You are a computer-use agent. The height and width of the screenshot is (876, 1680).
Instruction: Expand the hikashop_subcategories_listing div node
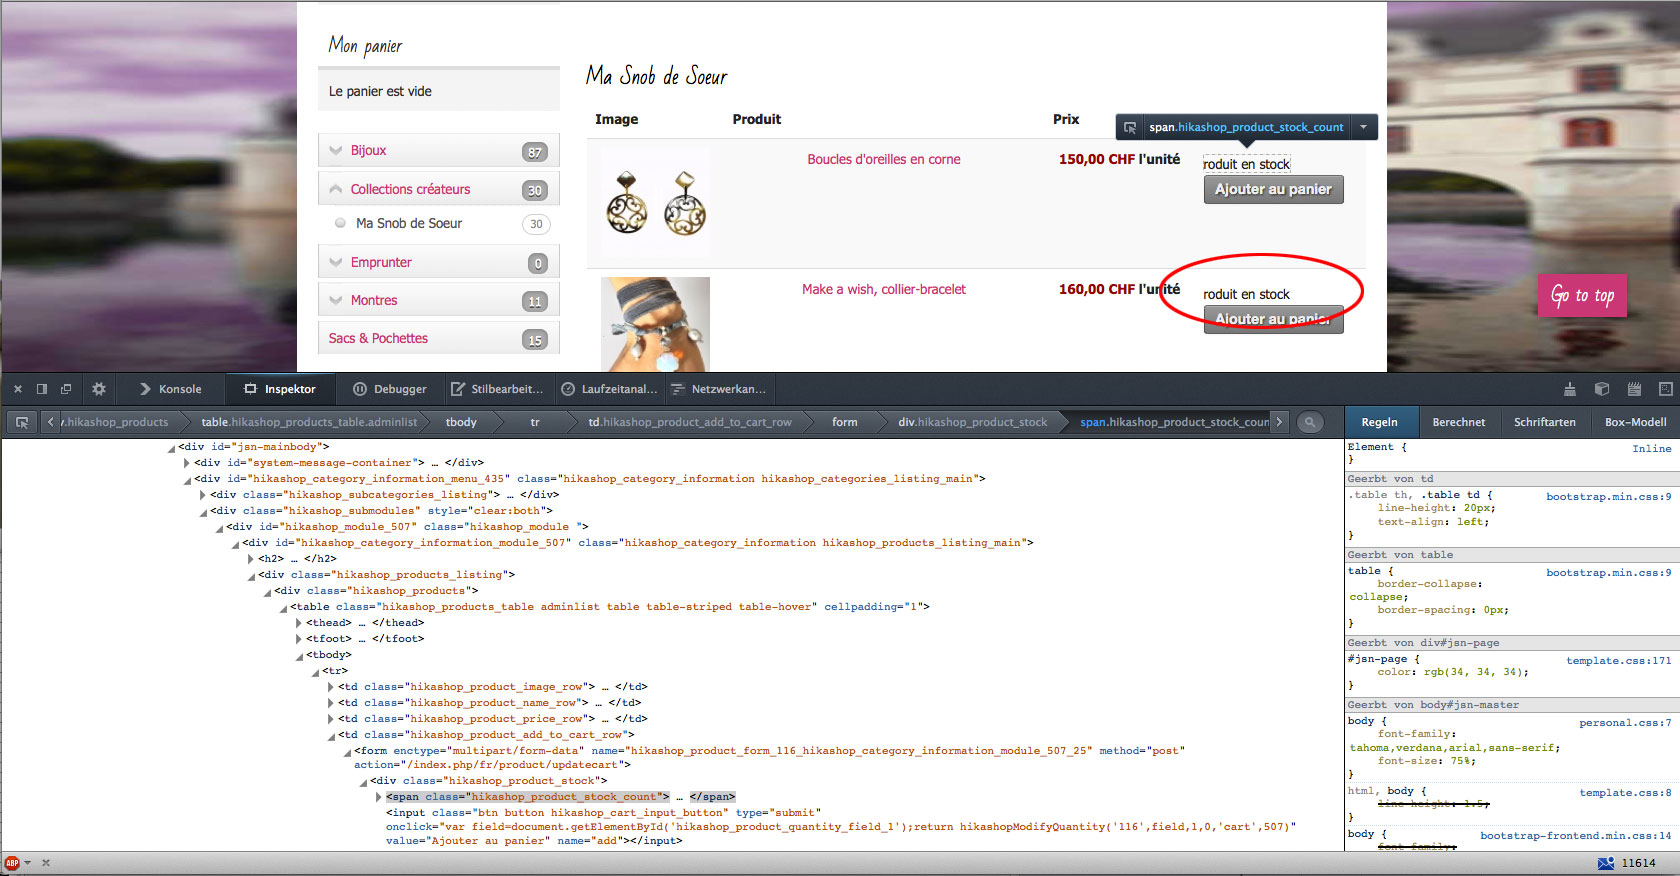(x=203, y=495)
